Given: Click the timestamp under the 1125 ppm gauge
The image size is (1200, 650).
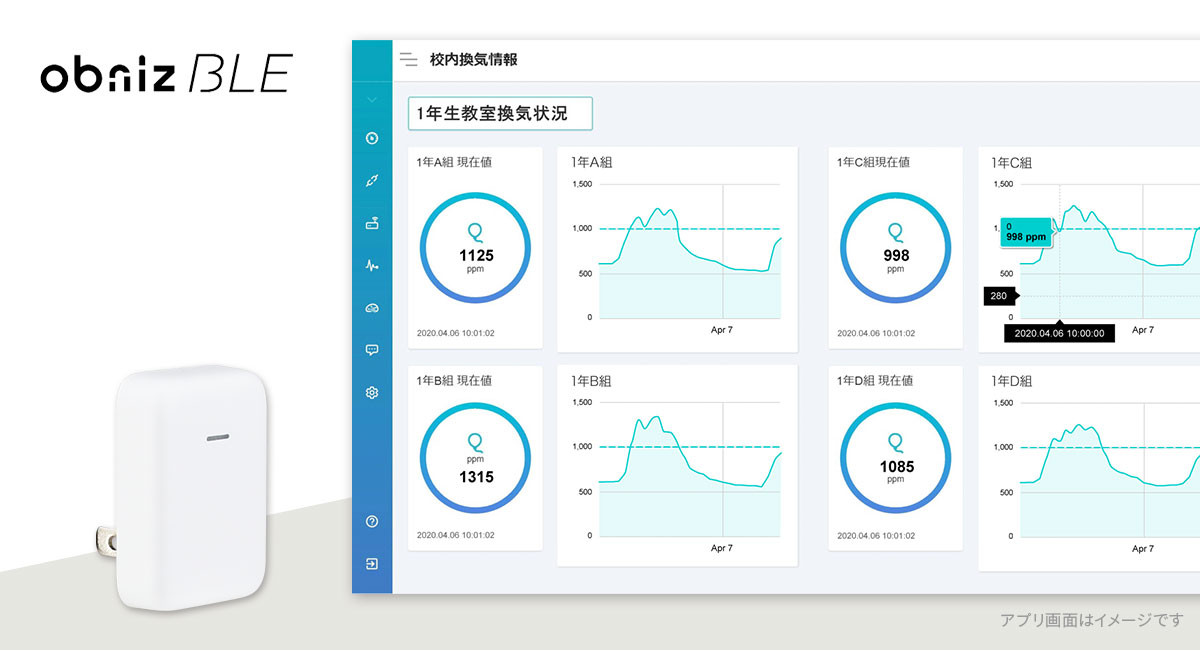Looking at the screenshot, I should [456, 333].
